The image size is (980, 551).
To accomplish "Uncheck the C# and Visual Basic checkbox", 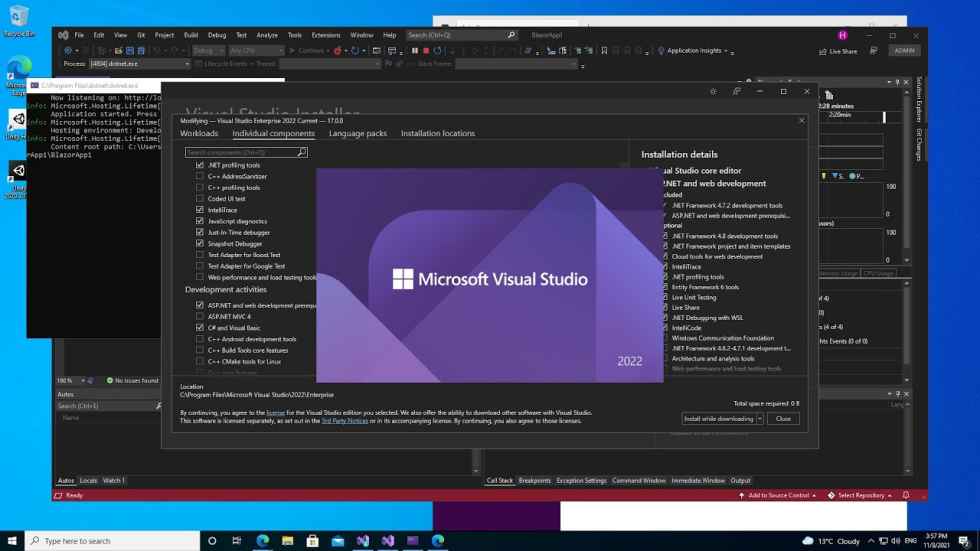I will (199, 328).
